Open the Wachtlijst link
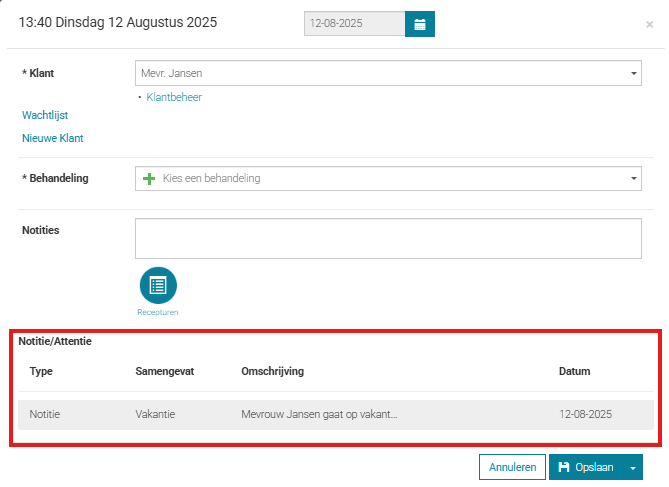 point(45,116)
